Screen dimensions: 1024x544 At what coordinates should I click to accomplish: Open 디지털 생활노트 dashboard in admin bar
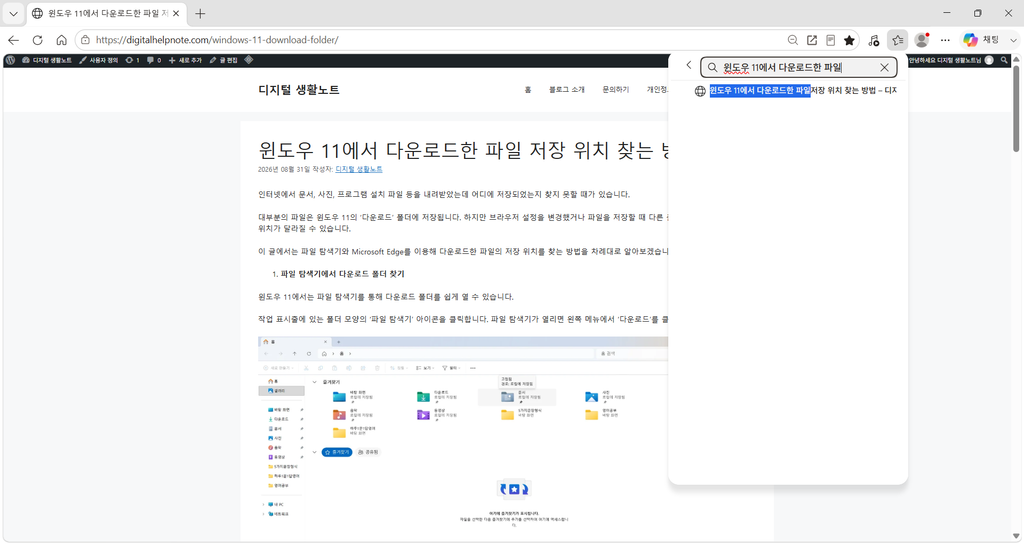[47, 60]
